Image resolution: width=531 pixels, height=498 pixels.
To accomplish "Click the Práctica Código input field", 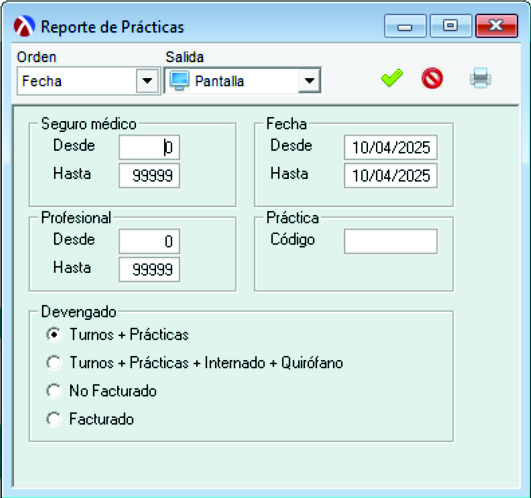I will pyautogui.click(x=391, y=241).
